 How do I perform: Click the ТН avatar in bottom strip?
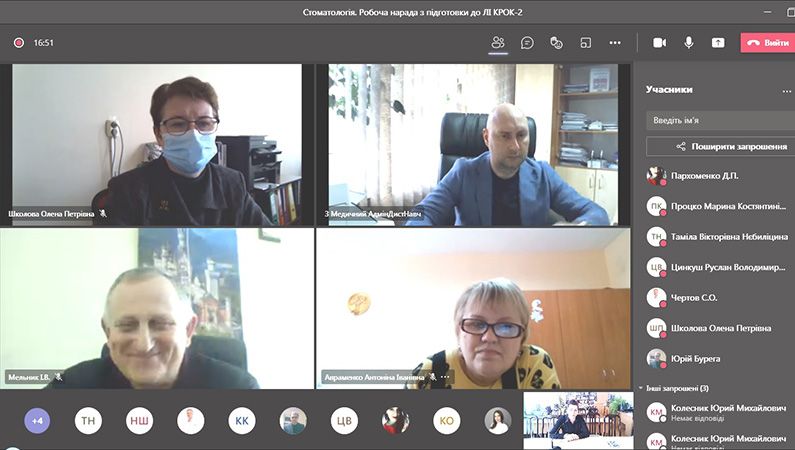(88, 421)
